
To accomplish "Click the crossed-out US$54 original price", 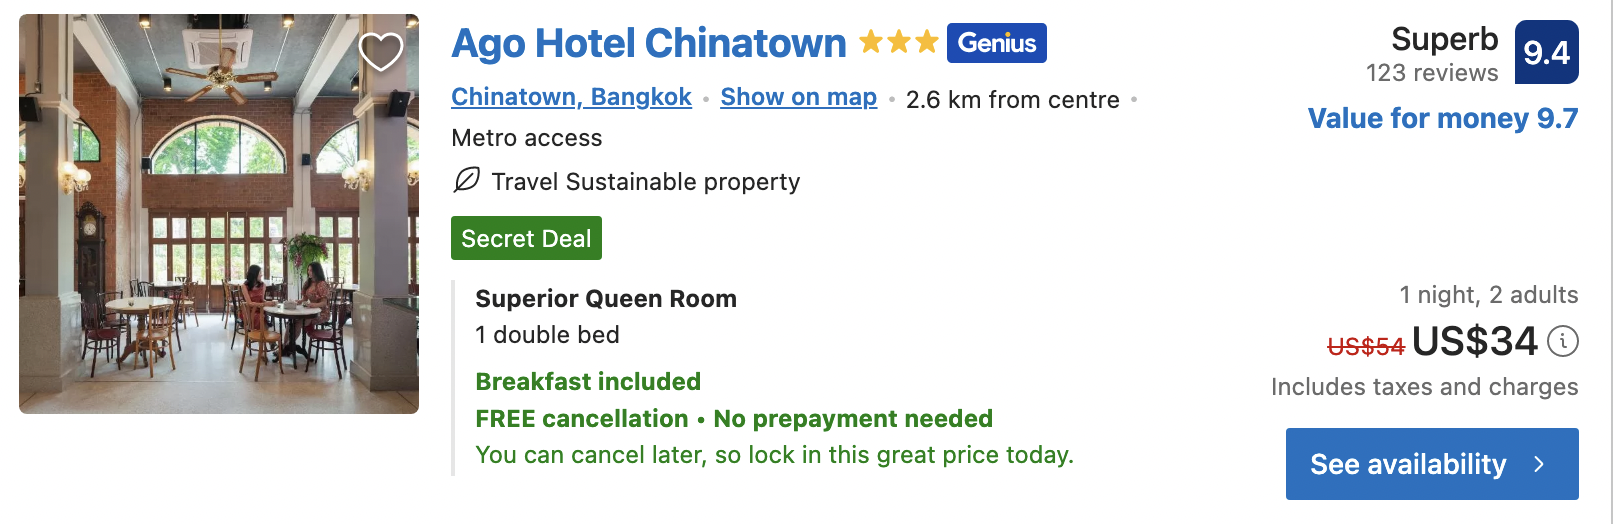I will 1366,347.
